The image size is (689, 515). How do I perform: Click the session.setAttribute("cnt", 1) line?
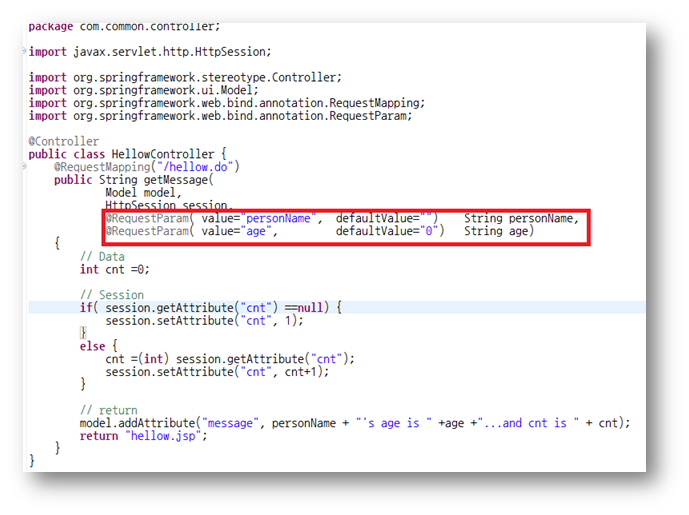204,320
